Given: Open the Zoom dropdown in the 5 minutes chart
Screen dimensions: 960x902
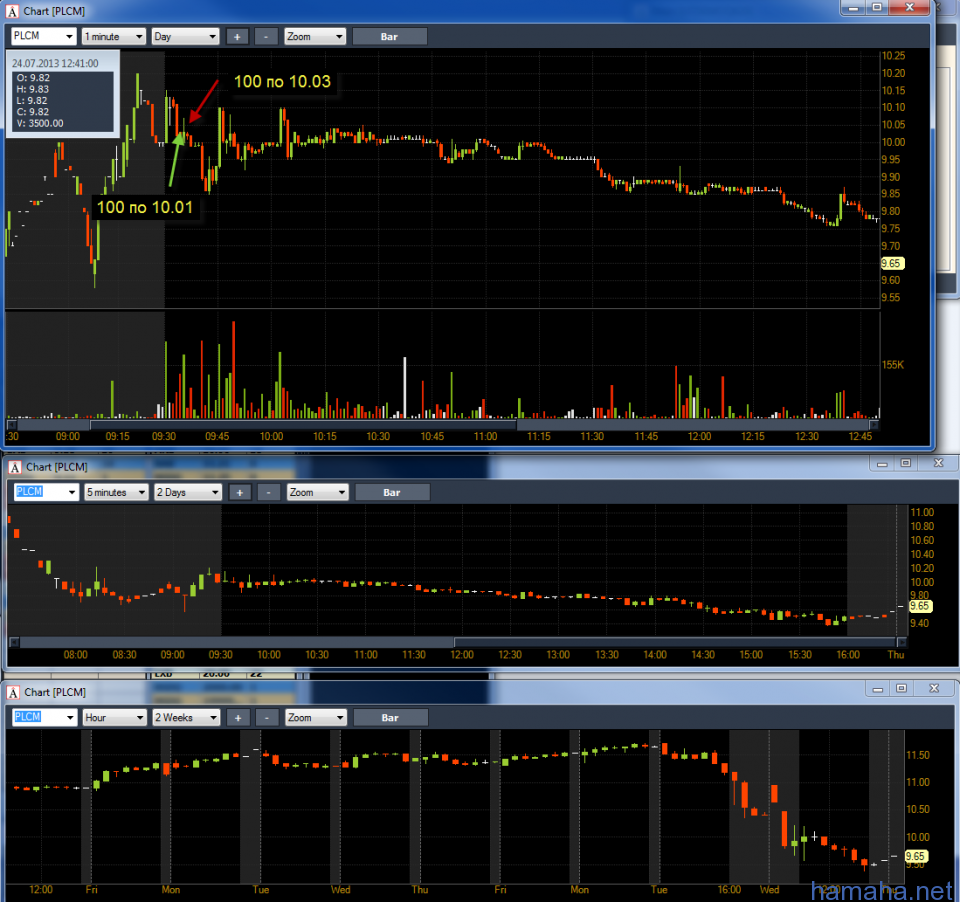Looking at the screenshot, I should tap(317, 492).
